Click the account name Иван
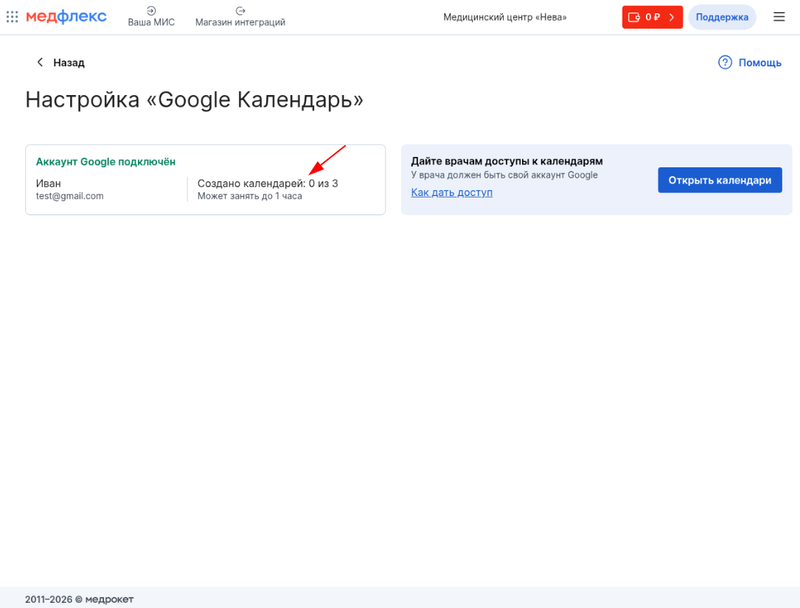Viewport: 800px width, 608px height. [x=48, y=183]
